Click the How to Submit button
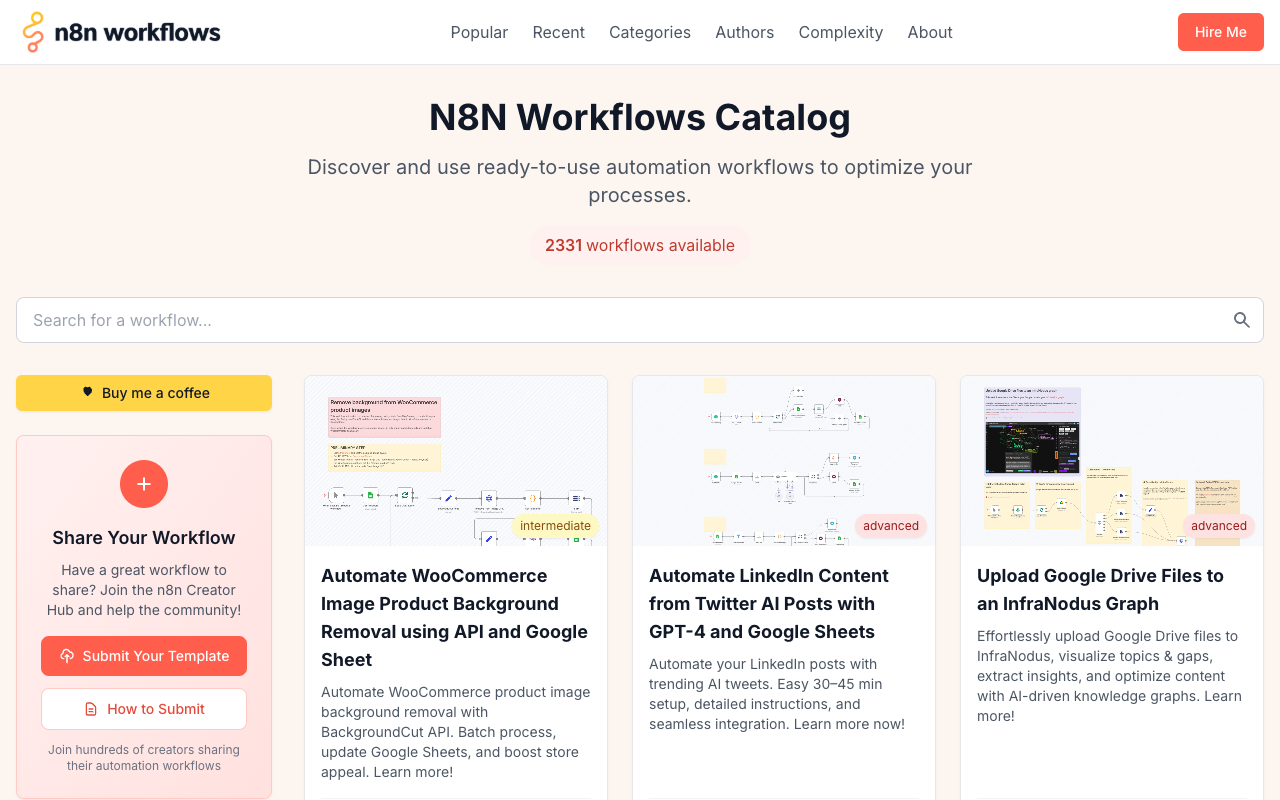The width and height of the screenshot is (1280, 800). pos(144,709)
